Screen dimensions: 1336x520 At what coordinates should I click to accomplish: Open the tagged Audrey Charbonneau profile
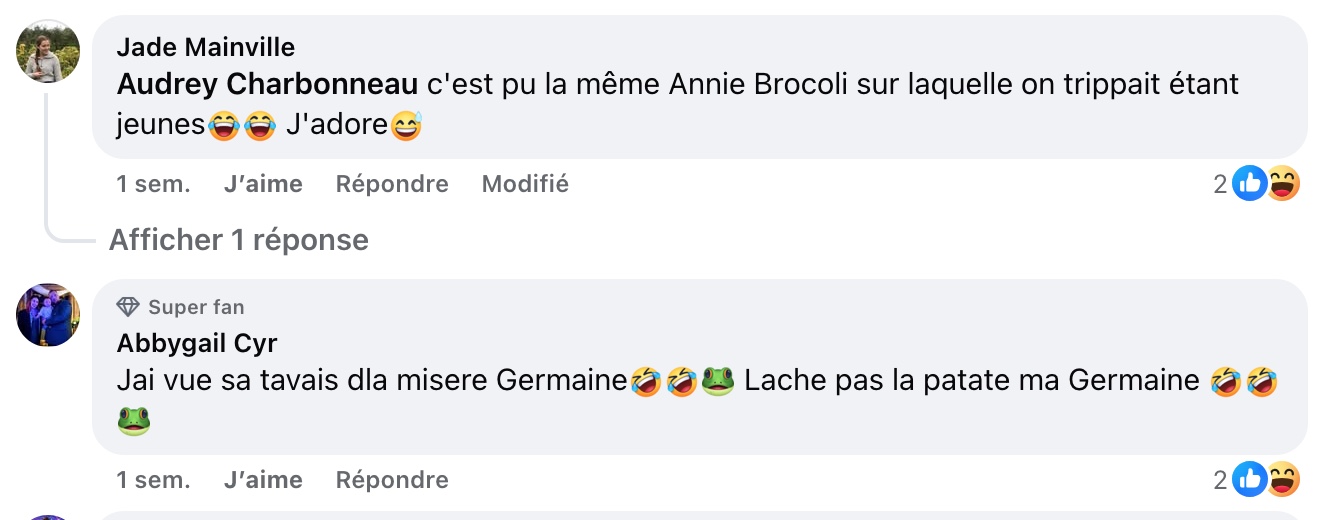click(267, 85)
